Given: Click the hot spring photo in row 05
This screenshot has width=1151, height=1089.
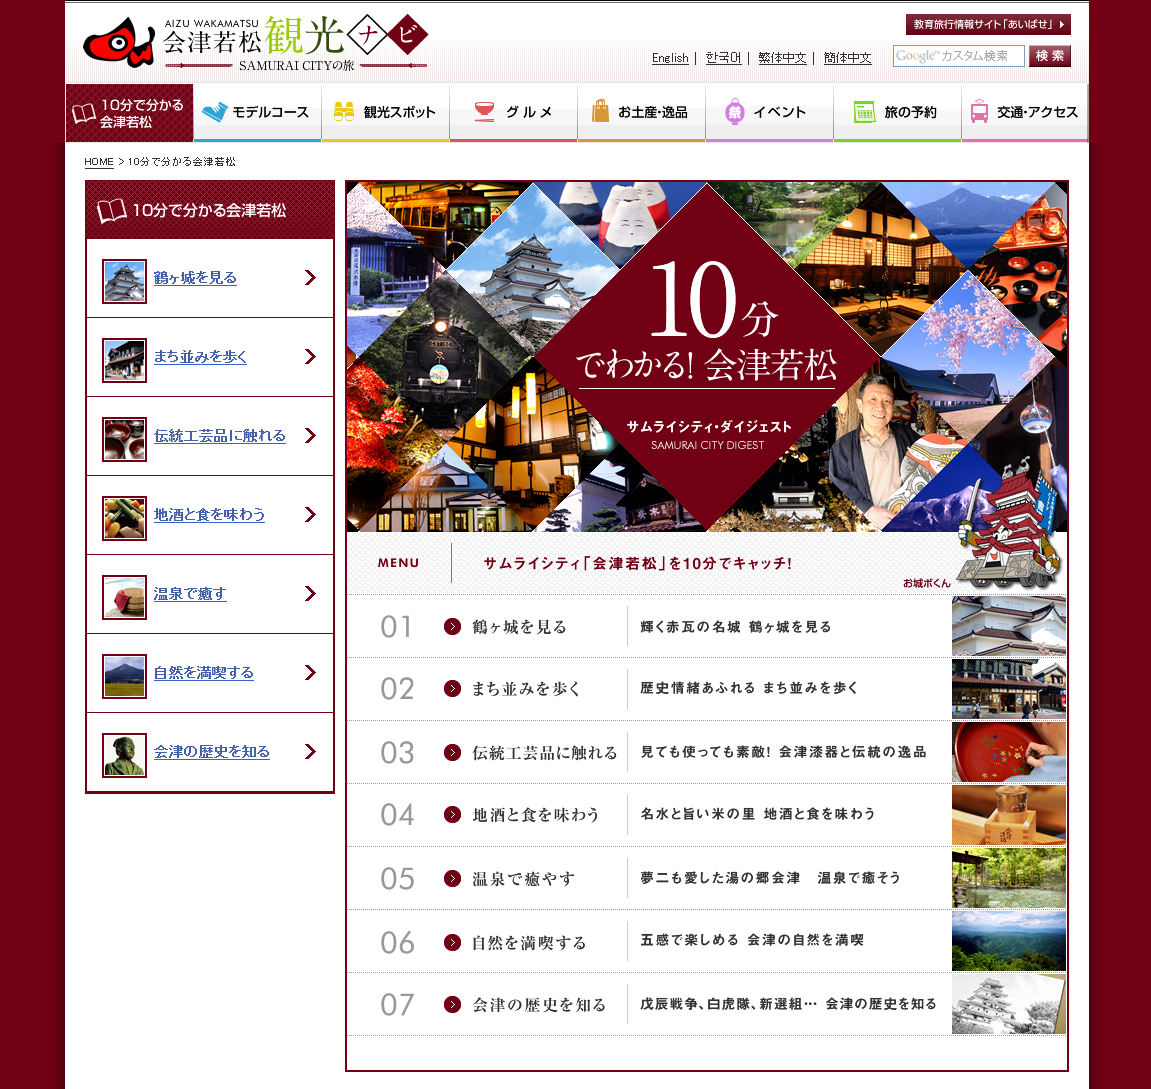Looking at the screenshot, I should (1009, 878).
